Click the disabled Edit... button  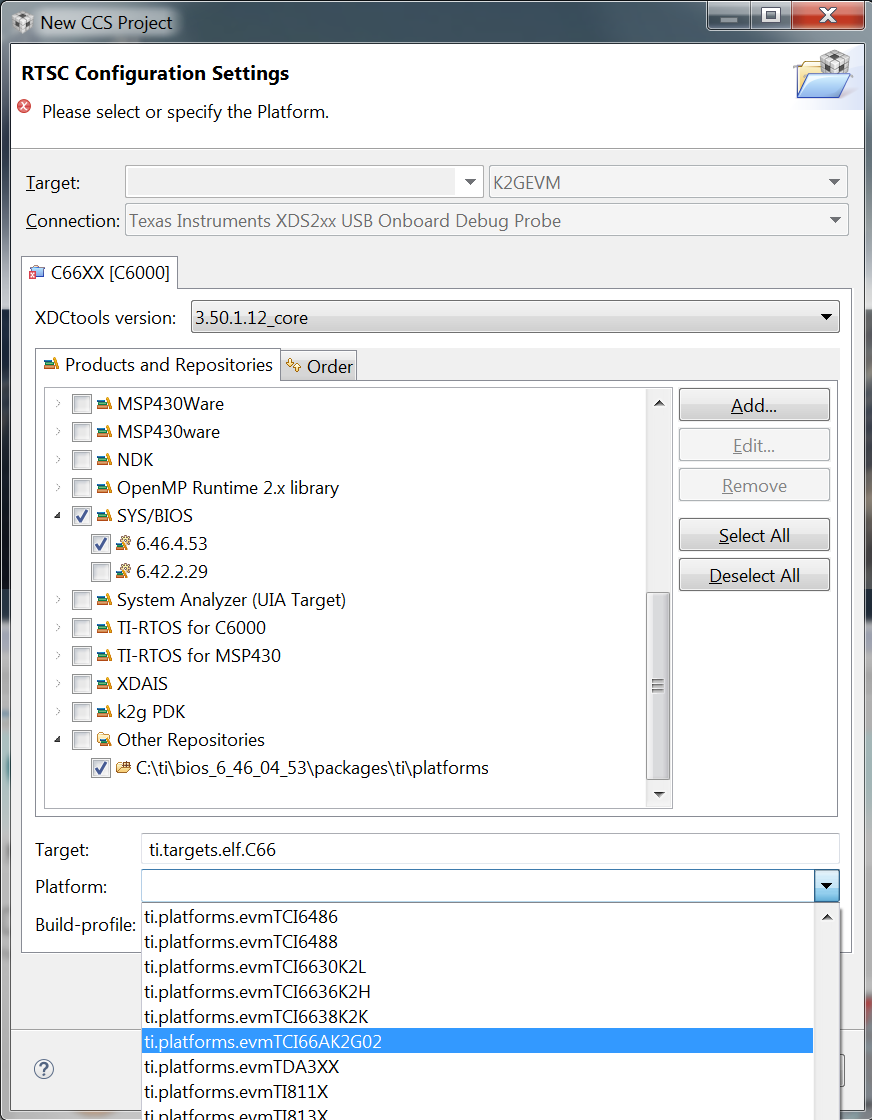coord(754,445)
